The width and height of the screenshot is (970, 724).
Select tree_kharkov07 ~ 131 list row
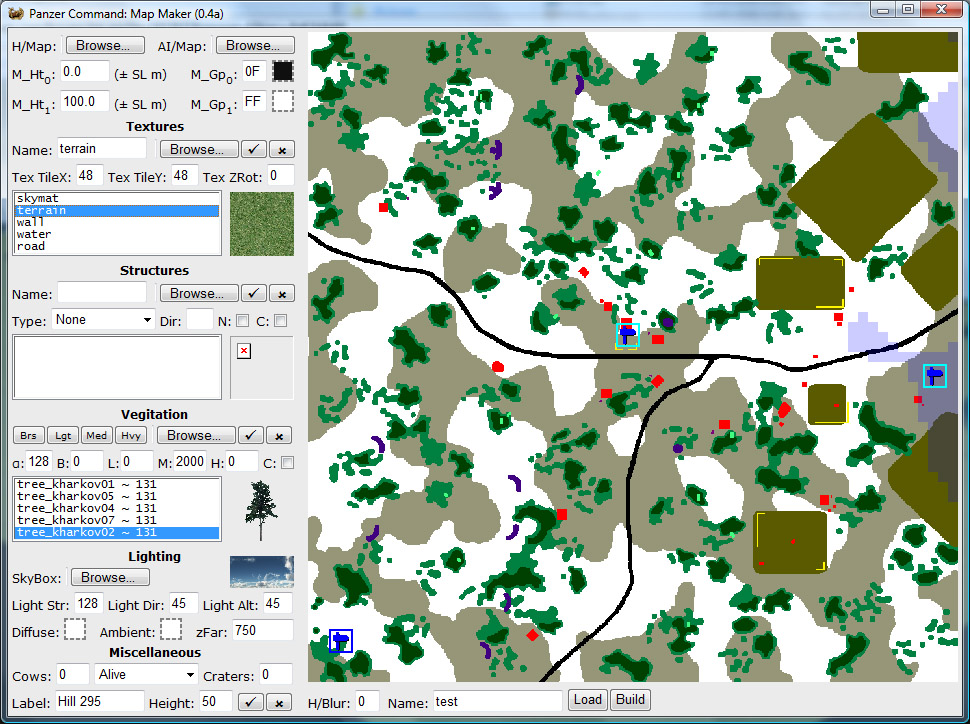pos(117,520)
